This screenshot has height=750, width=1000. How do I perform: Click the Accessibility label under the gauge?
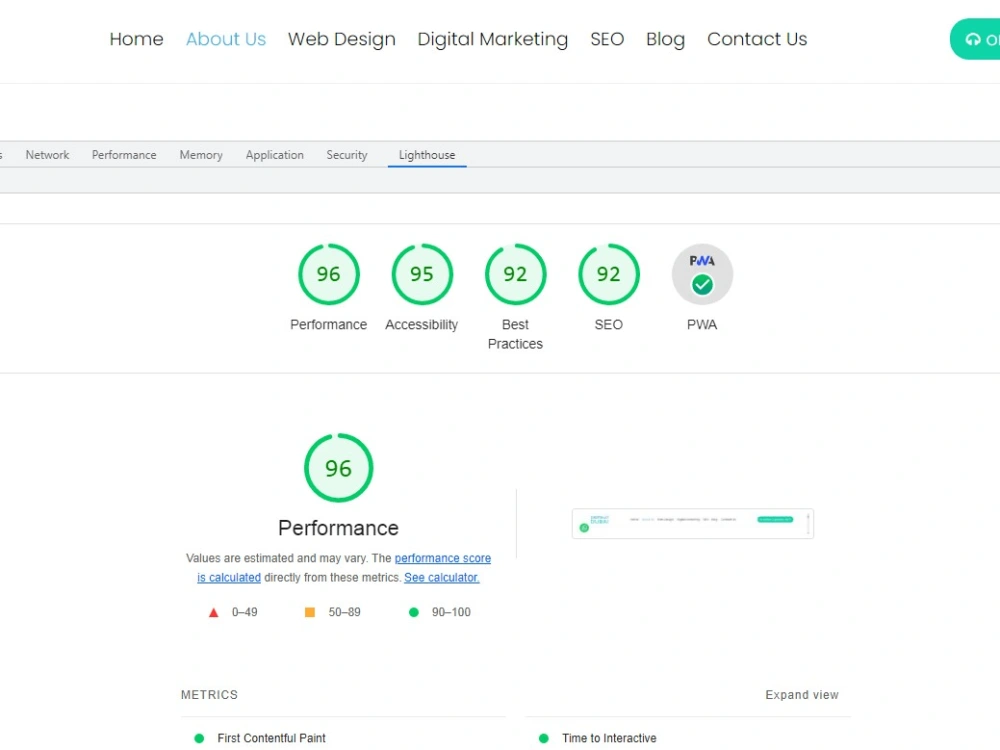tap(422, 325)
